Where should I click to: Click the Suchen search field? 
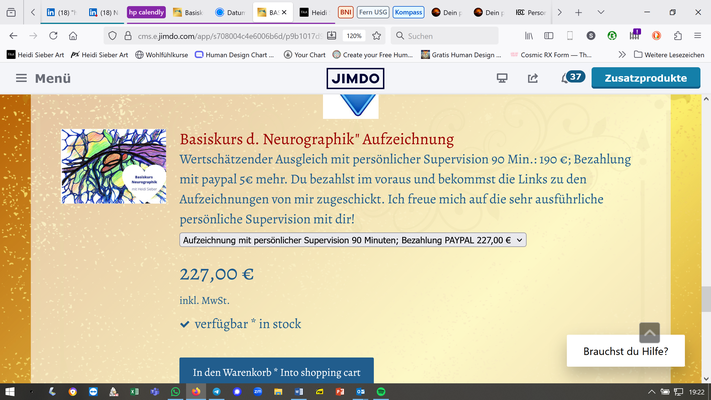tap(444, 36)
